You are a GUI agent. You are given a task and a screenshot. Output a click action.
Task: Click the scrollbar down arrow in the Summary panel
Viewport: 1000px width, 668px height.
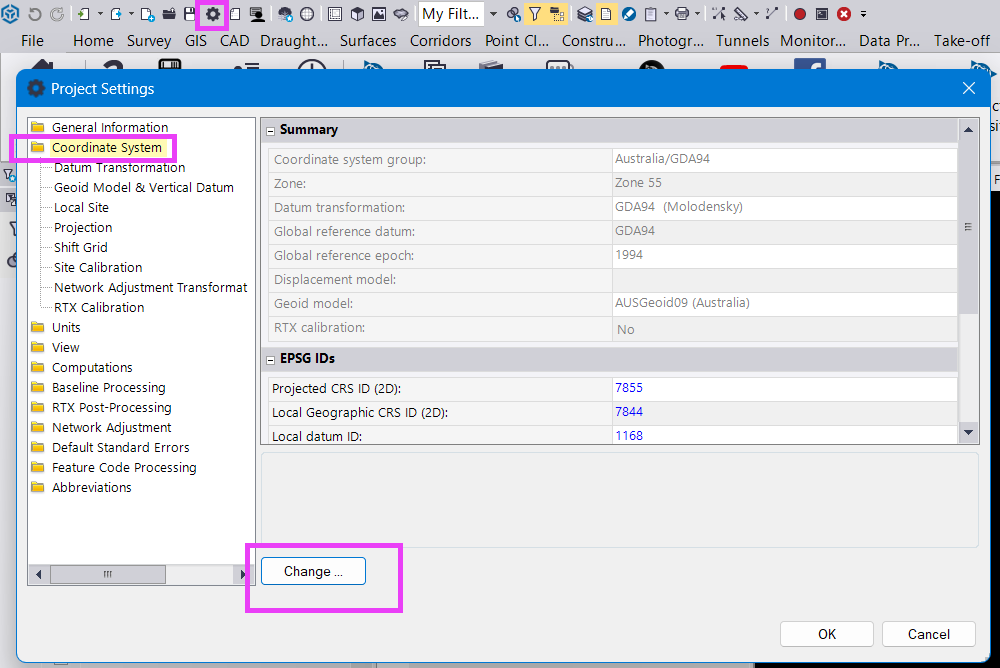[967, 431]
